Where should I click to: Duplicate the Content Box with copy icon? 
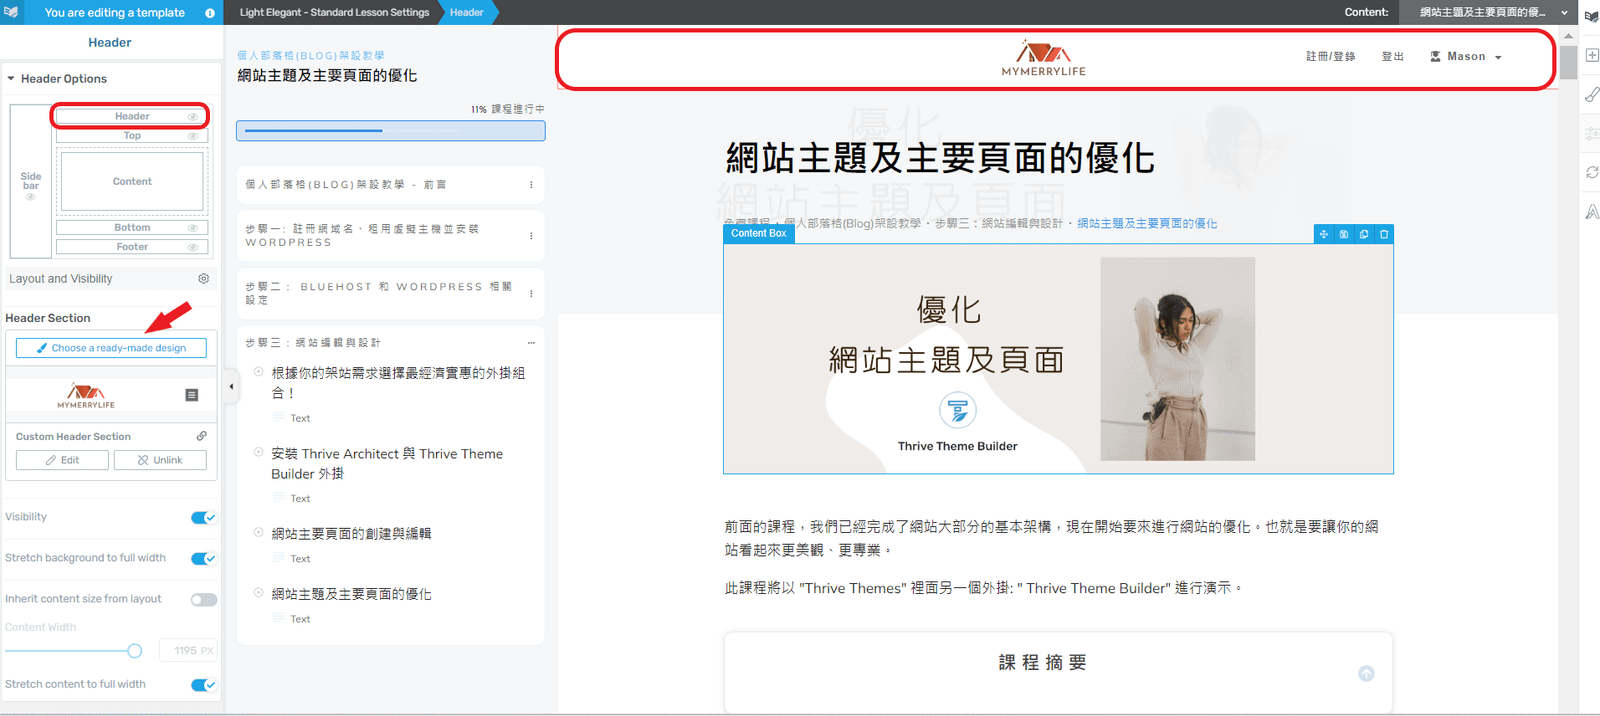pyautogui.click(x=1364, y=234)
